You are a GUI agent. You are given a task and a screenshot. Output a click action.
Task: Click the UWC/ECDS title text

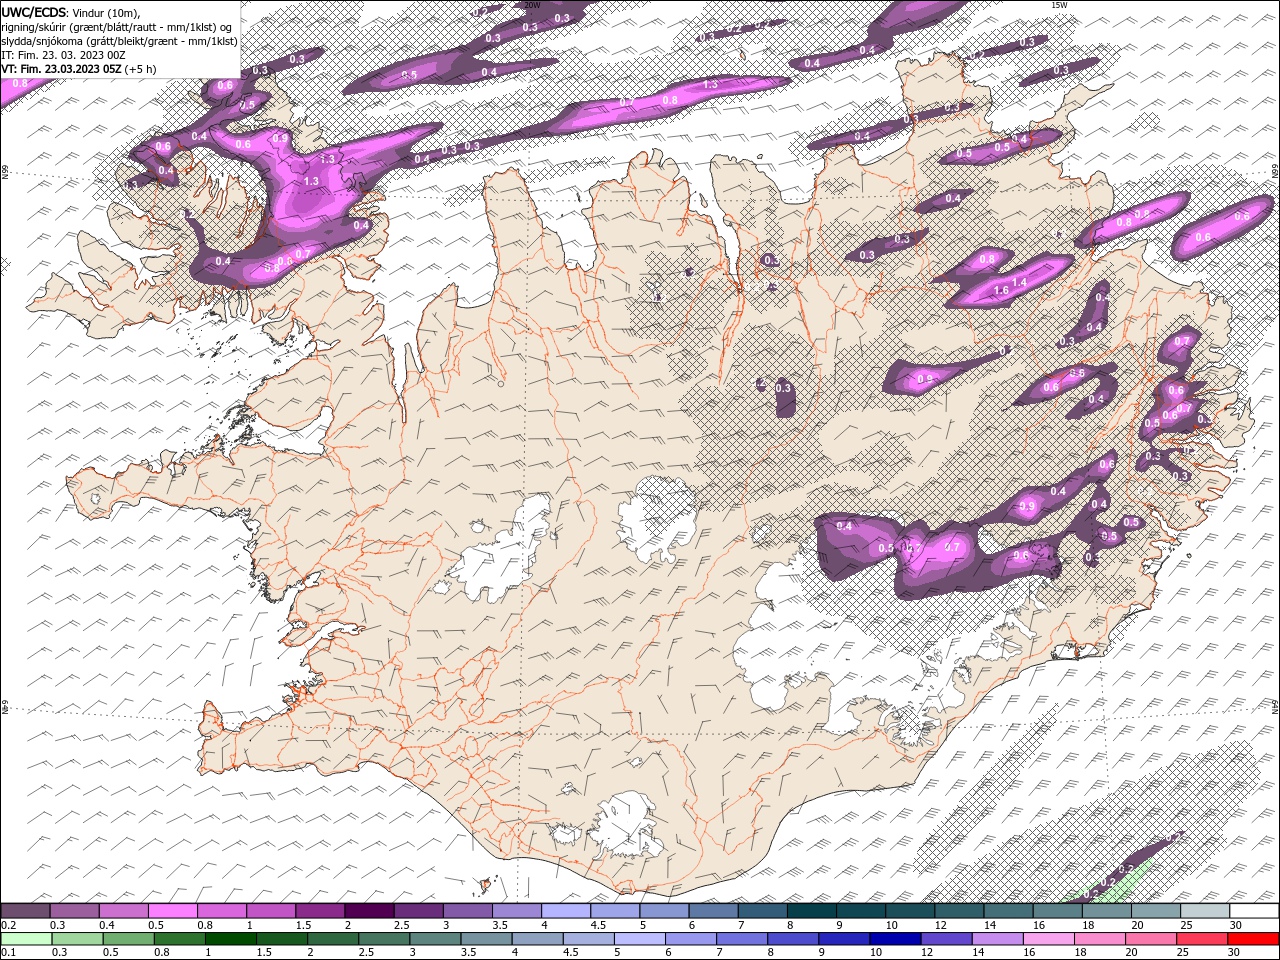pyautogui.click(x=34, y=12)
